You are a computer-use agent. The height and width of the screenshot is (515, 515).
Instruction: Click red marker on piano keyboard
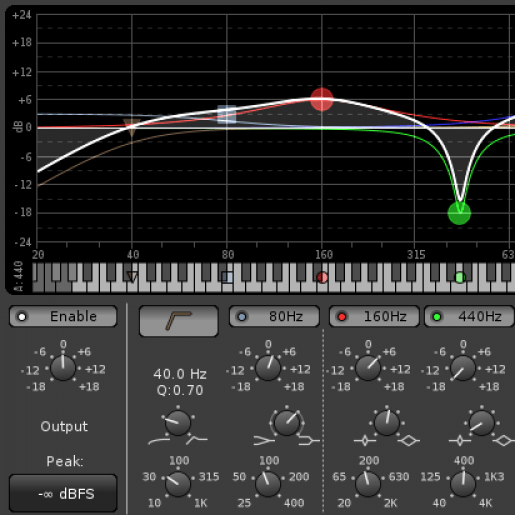(322, 277)
